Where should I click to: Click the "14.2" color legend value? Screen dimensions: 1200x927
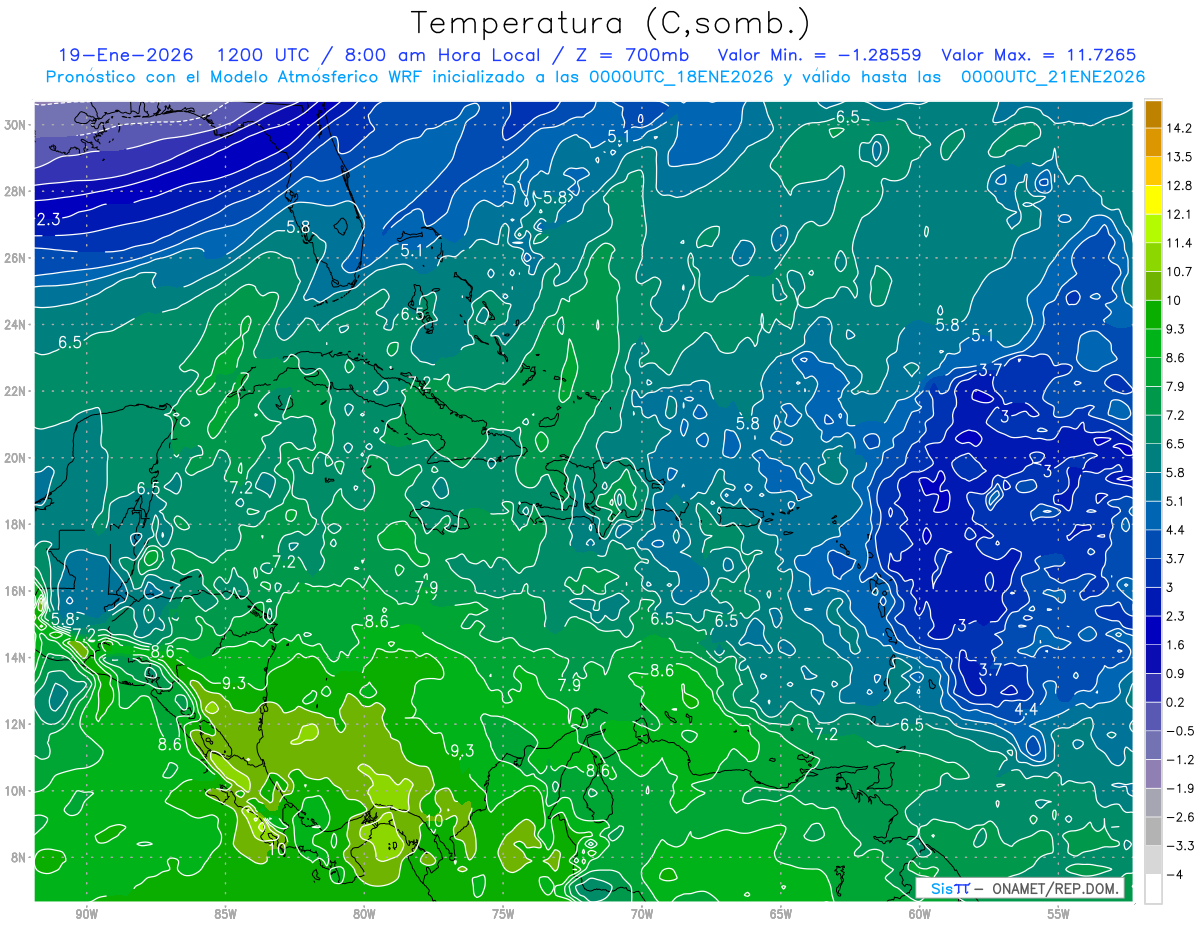tap(1178, 128)
